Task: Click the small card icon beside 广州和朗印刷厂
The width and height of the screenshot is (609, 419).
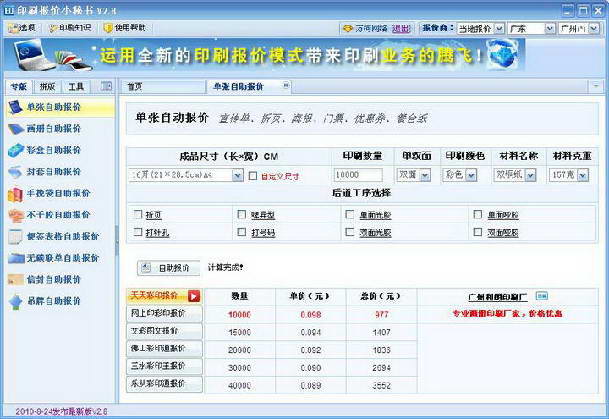Action: click(x=541, y=296)
